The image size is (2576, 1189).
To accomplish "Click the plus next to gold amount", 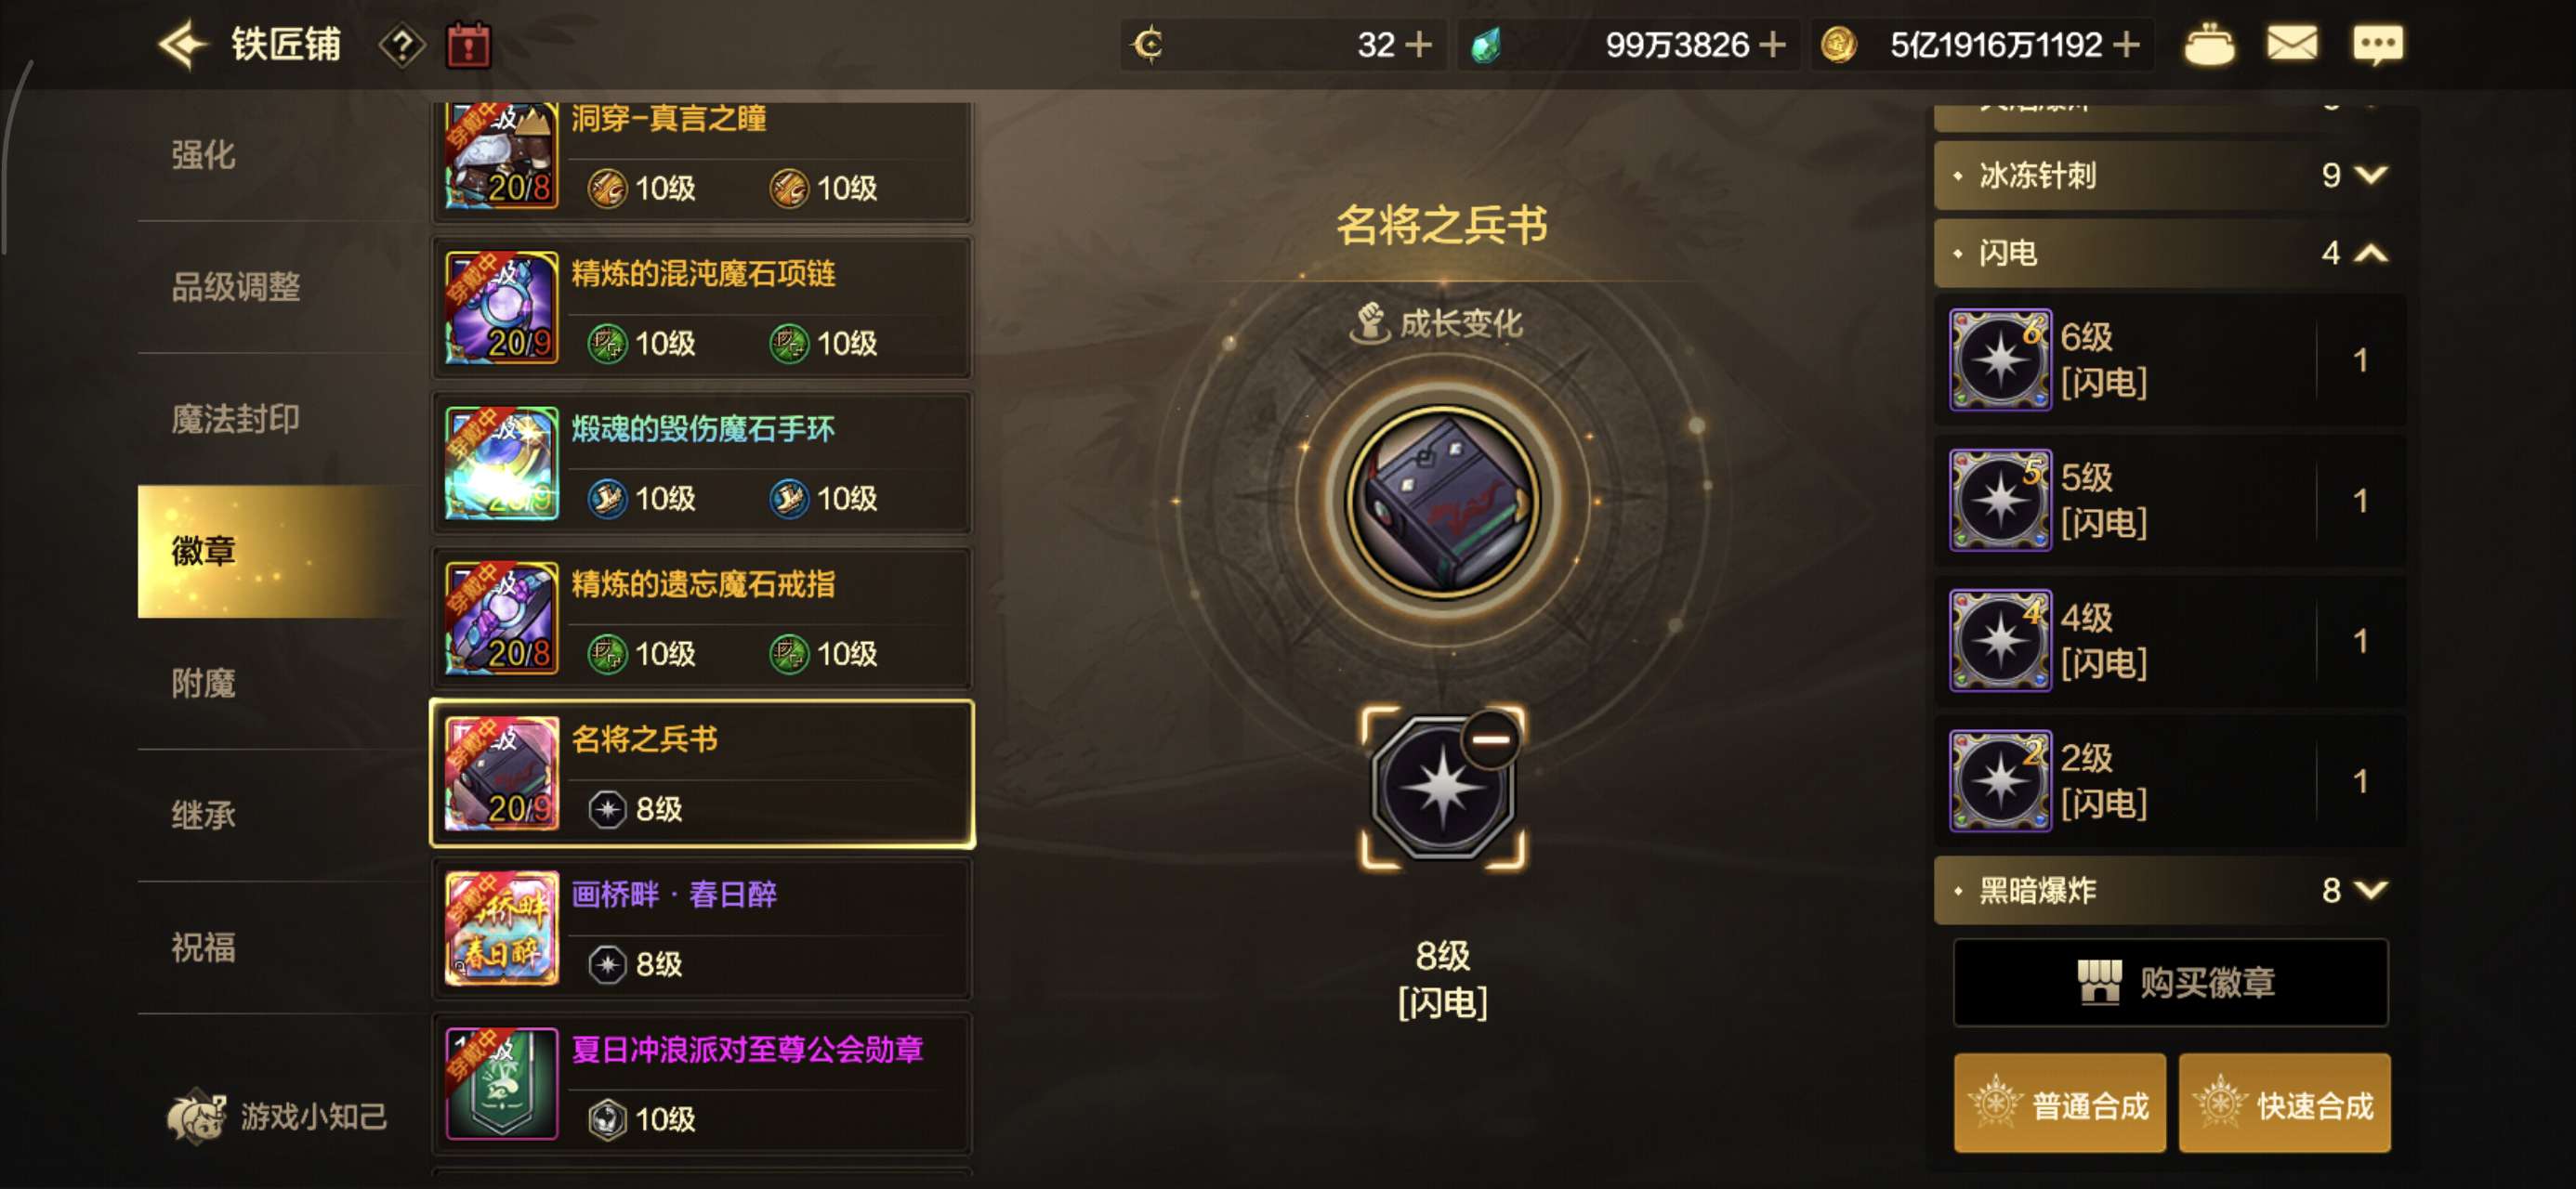I will coord(2126,45).
